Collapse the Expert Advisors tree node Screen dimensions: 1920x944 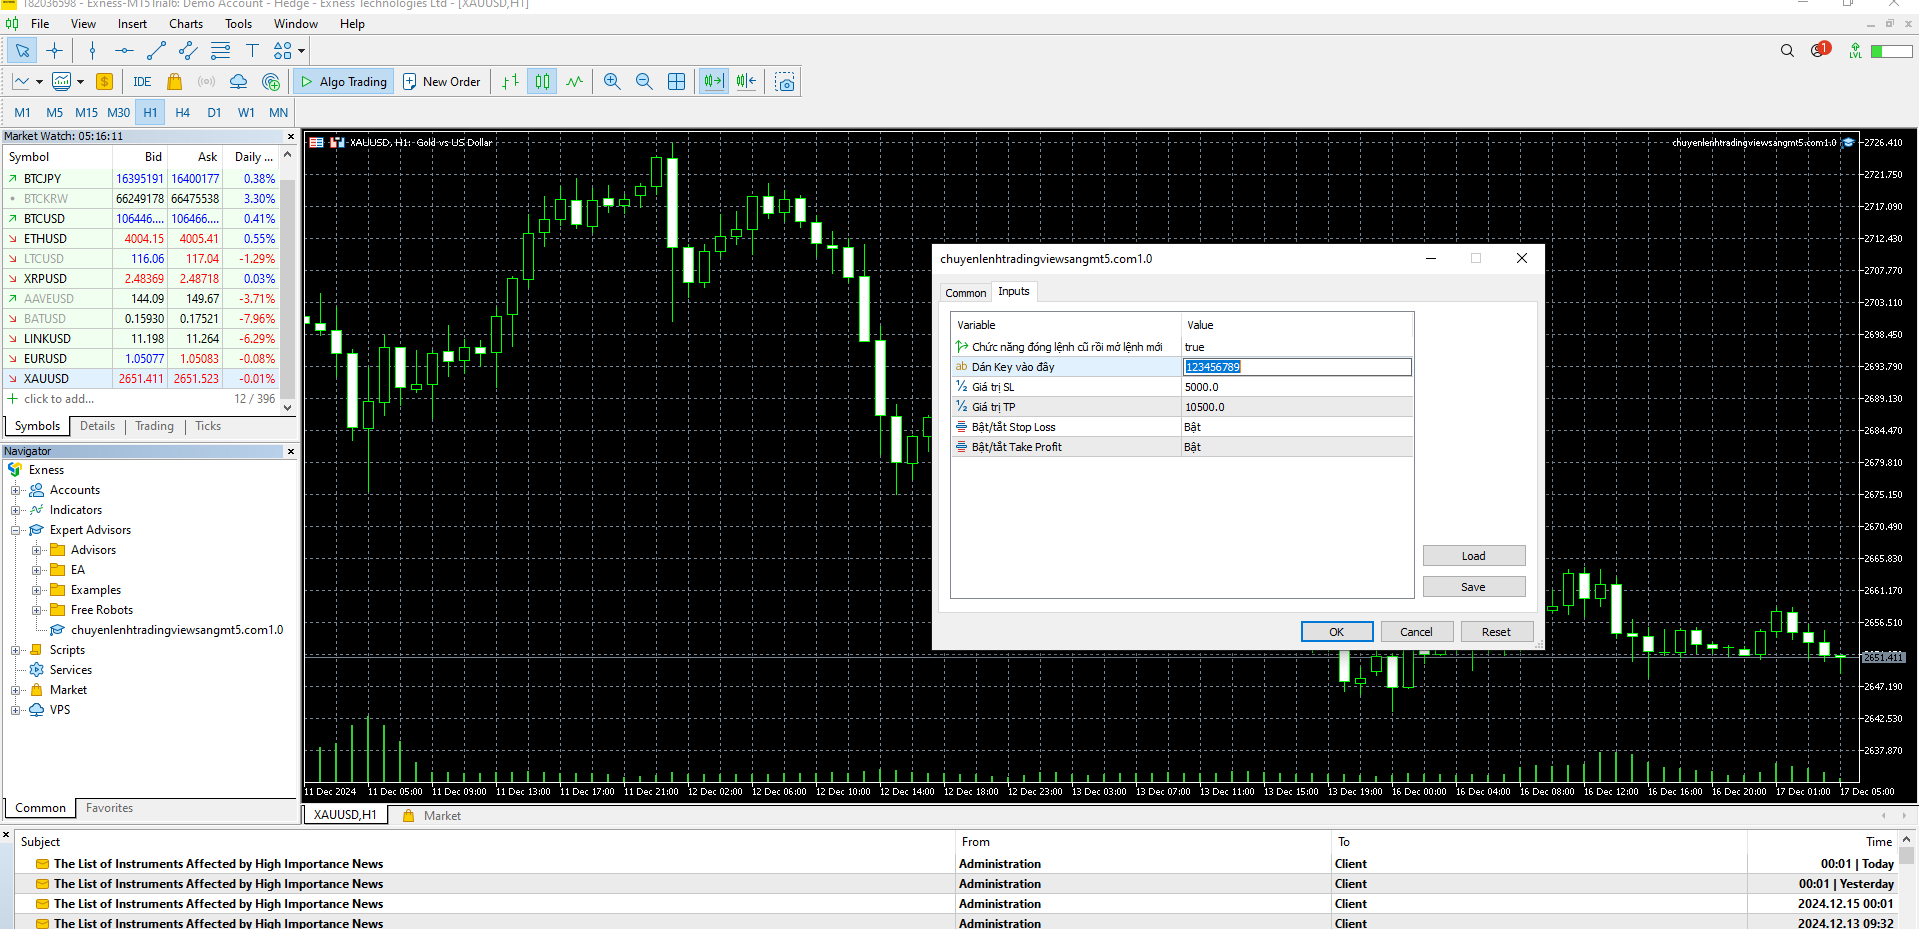(x=16, y=530)
